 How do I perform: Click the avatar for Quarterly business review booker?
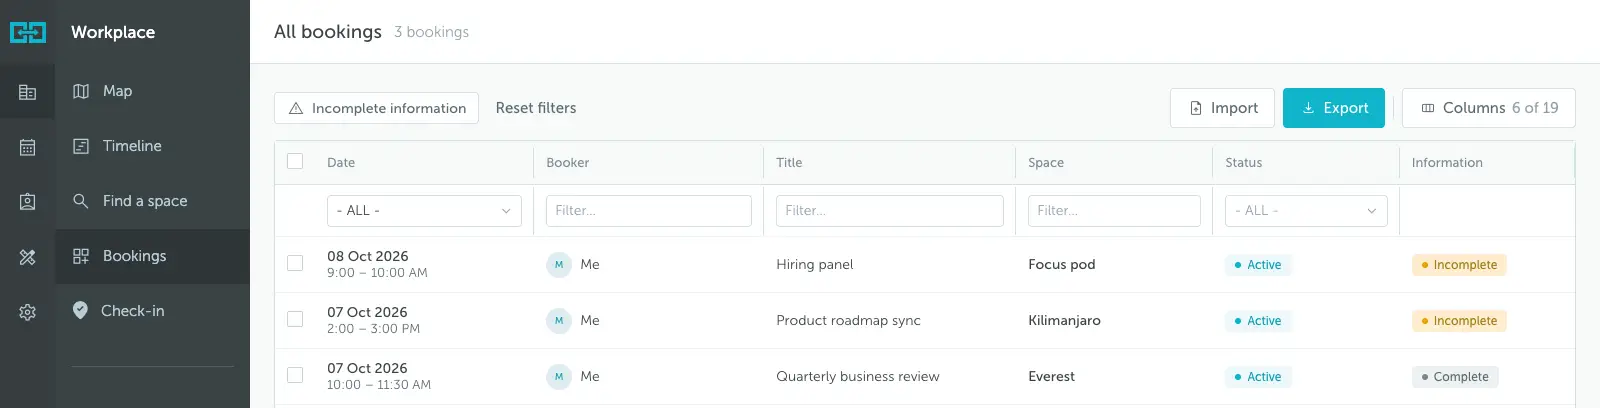pyautogui.click(x=559, y=377)
